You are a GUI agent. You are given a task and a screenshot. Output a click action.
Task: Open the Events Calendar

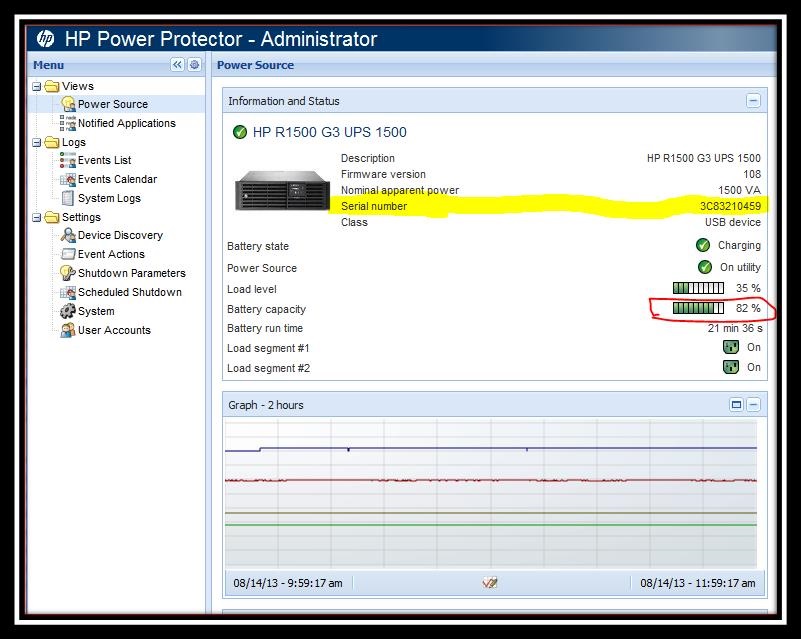coord(117,179)
